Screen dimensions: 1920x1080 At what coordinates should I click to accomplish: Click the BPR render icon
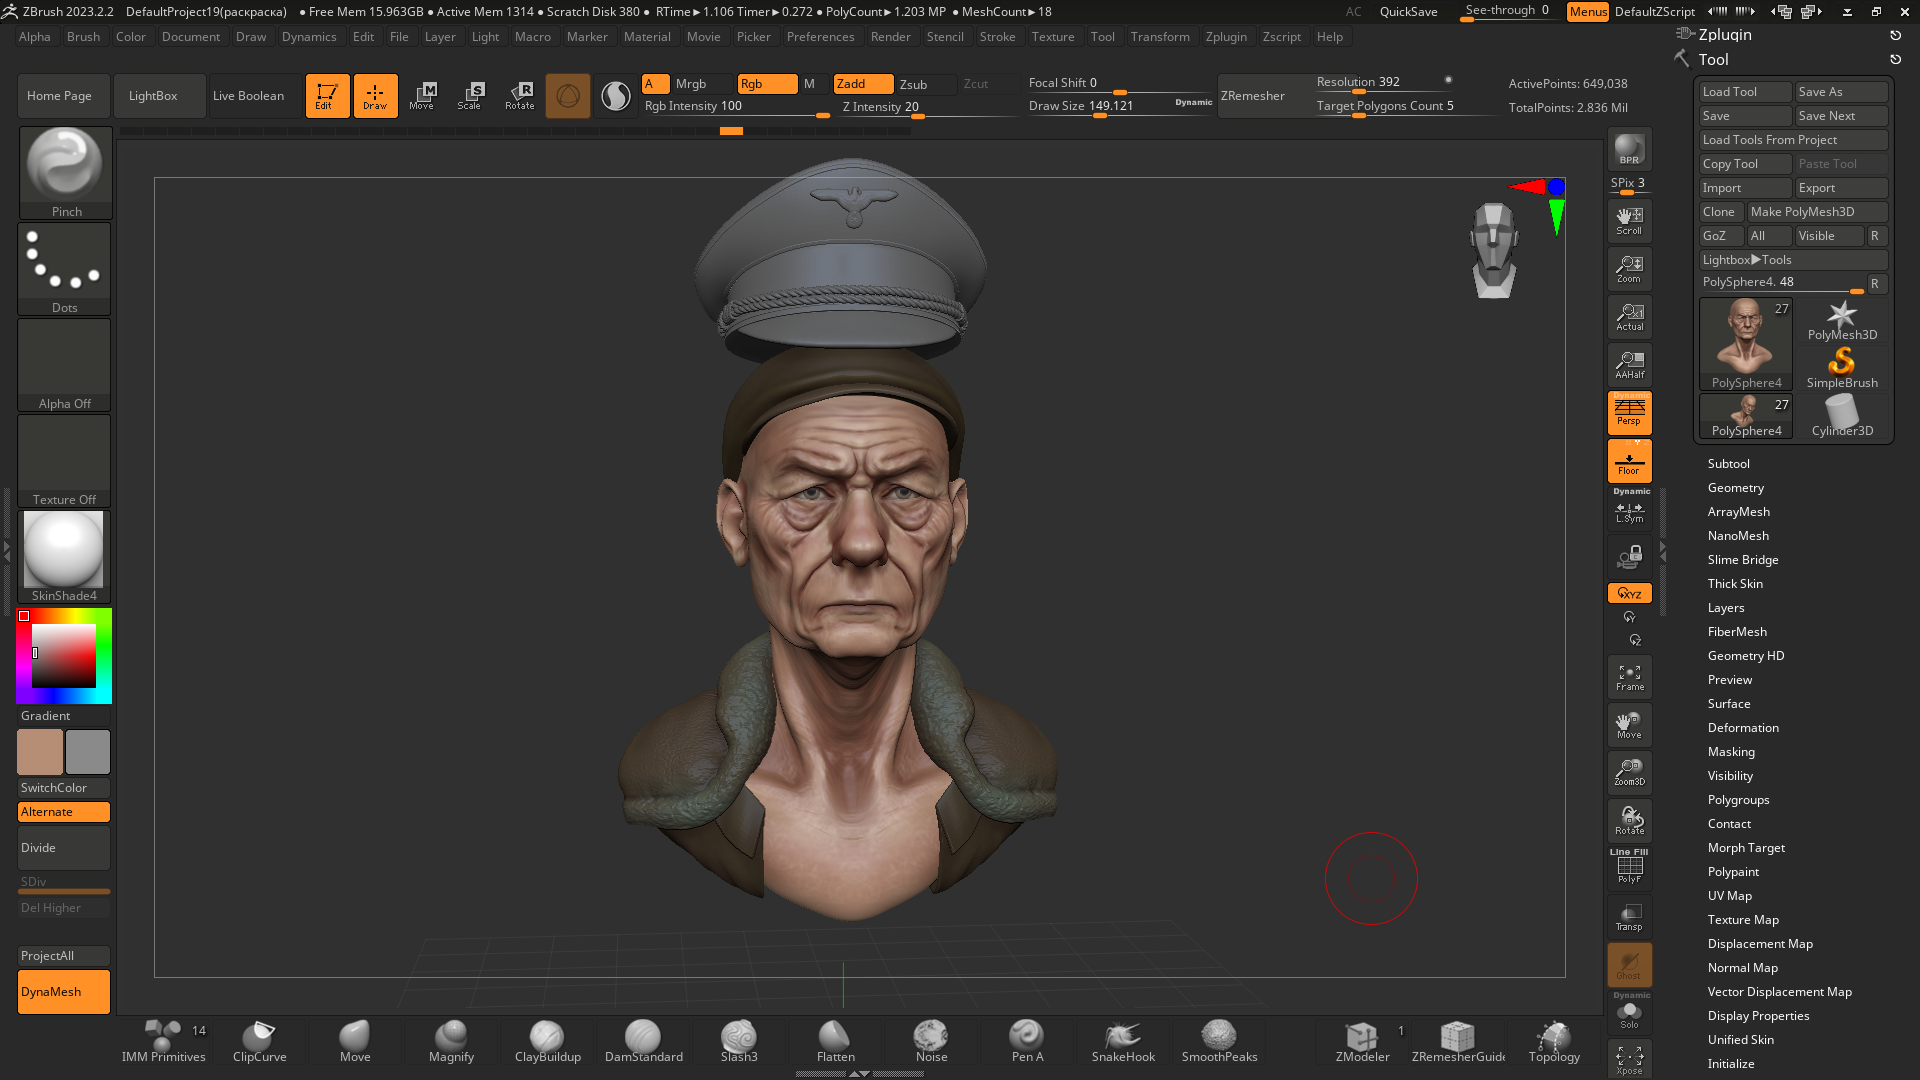pos(1629,149)
